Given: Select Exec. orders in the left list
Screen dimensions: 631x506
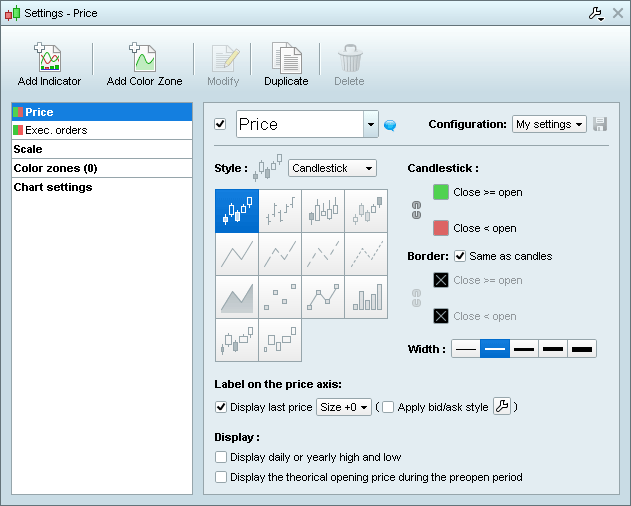Looking at the screenshot, I should coord(56,130).
